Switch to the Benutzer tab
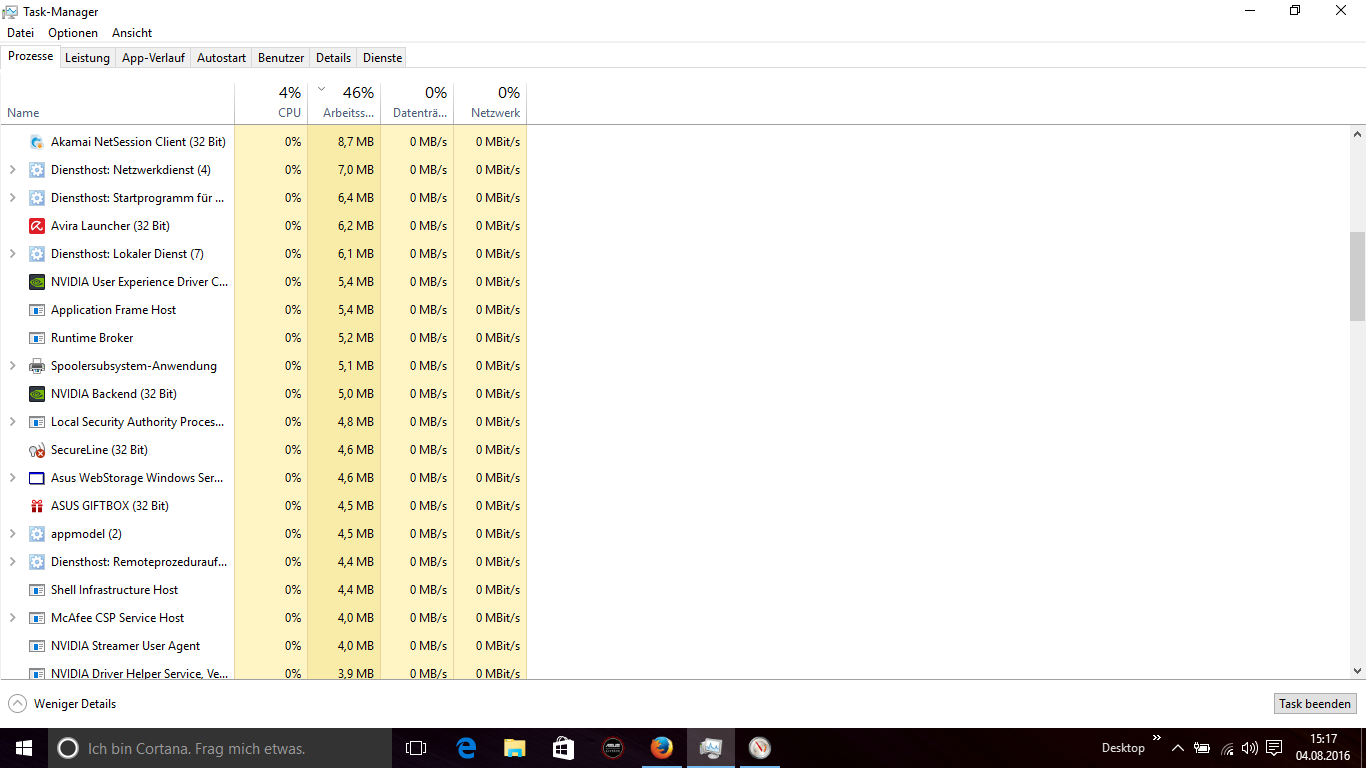Screen dimensions: 1366x768 281,58
